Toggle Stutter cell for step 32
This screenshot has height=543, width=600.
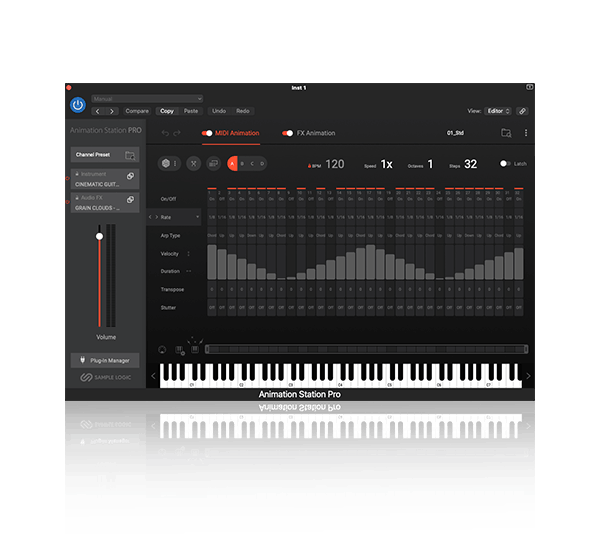click(518, 308)
